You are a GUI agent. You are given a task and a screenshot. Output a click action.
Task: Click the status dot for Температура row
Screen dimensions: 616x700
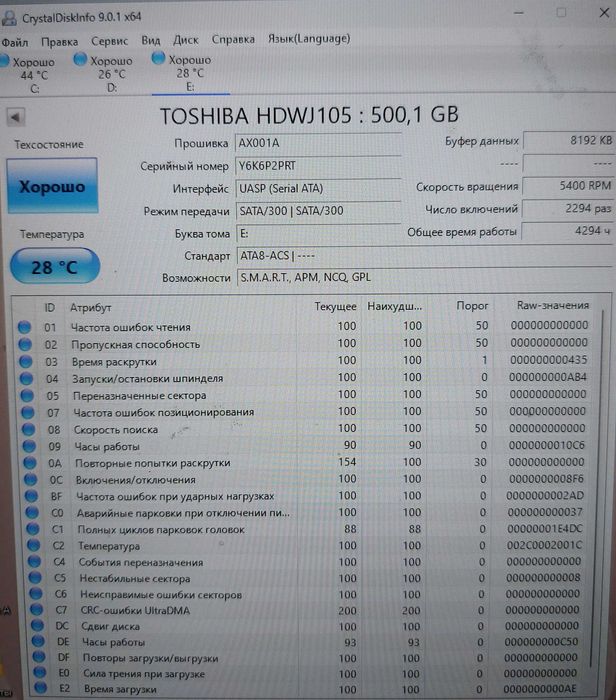[x=33, y=546]
